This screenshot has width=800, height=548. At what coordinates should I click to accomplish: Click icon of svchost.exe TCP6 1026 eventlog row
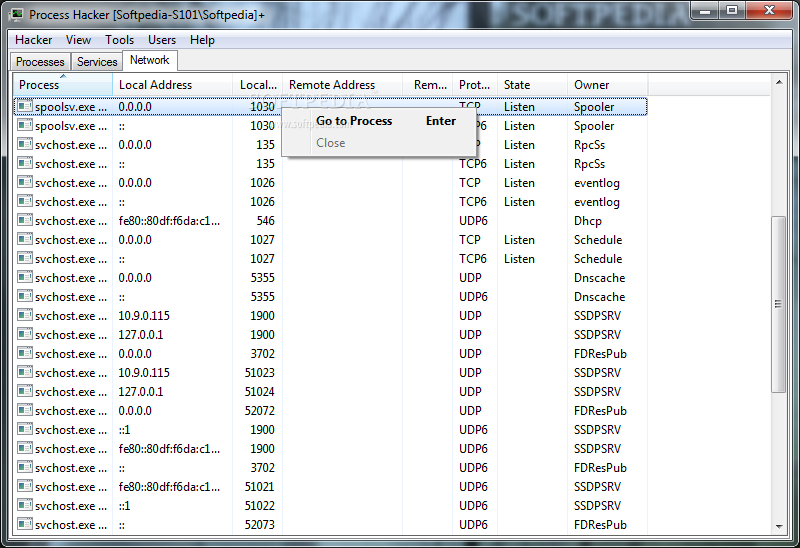[24, 201]
